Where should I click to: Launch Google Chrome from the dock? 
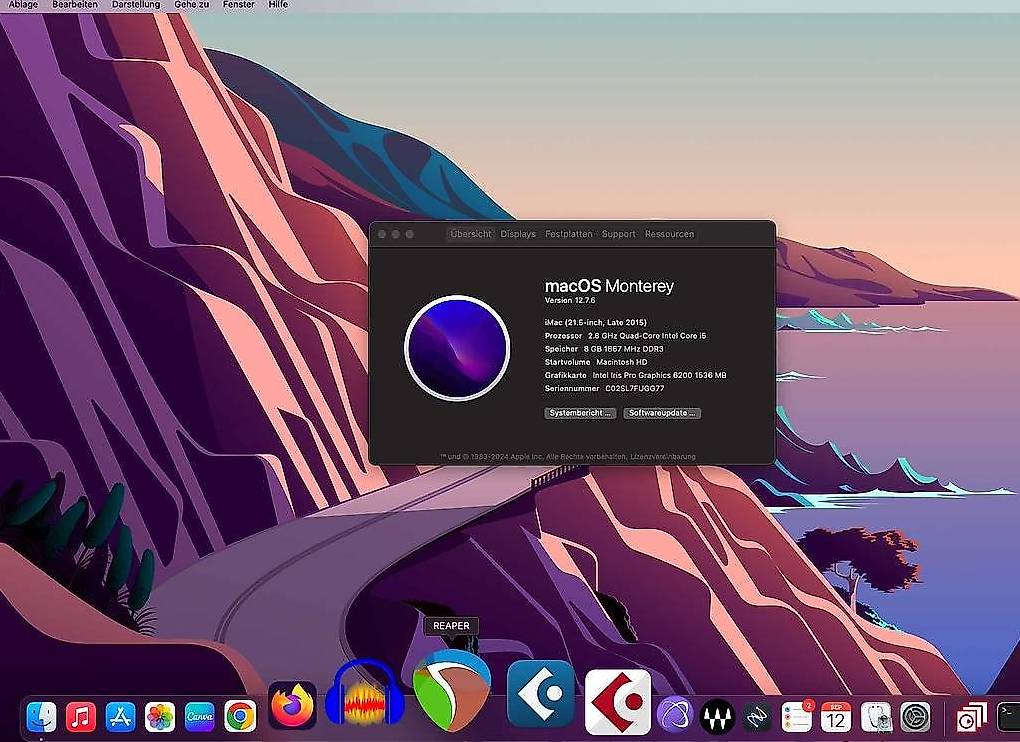pyautogui.click(x=240, y=717)
